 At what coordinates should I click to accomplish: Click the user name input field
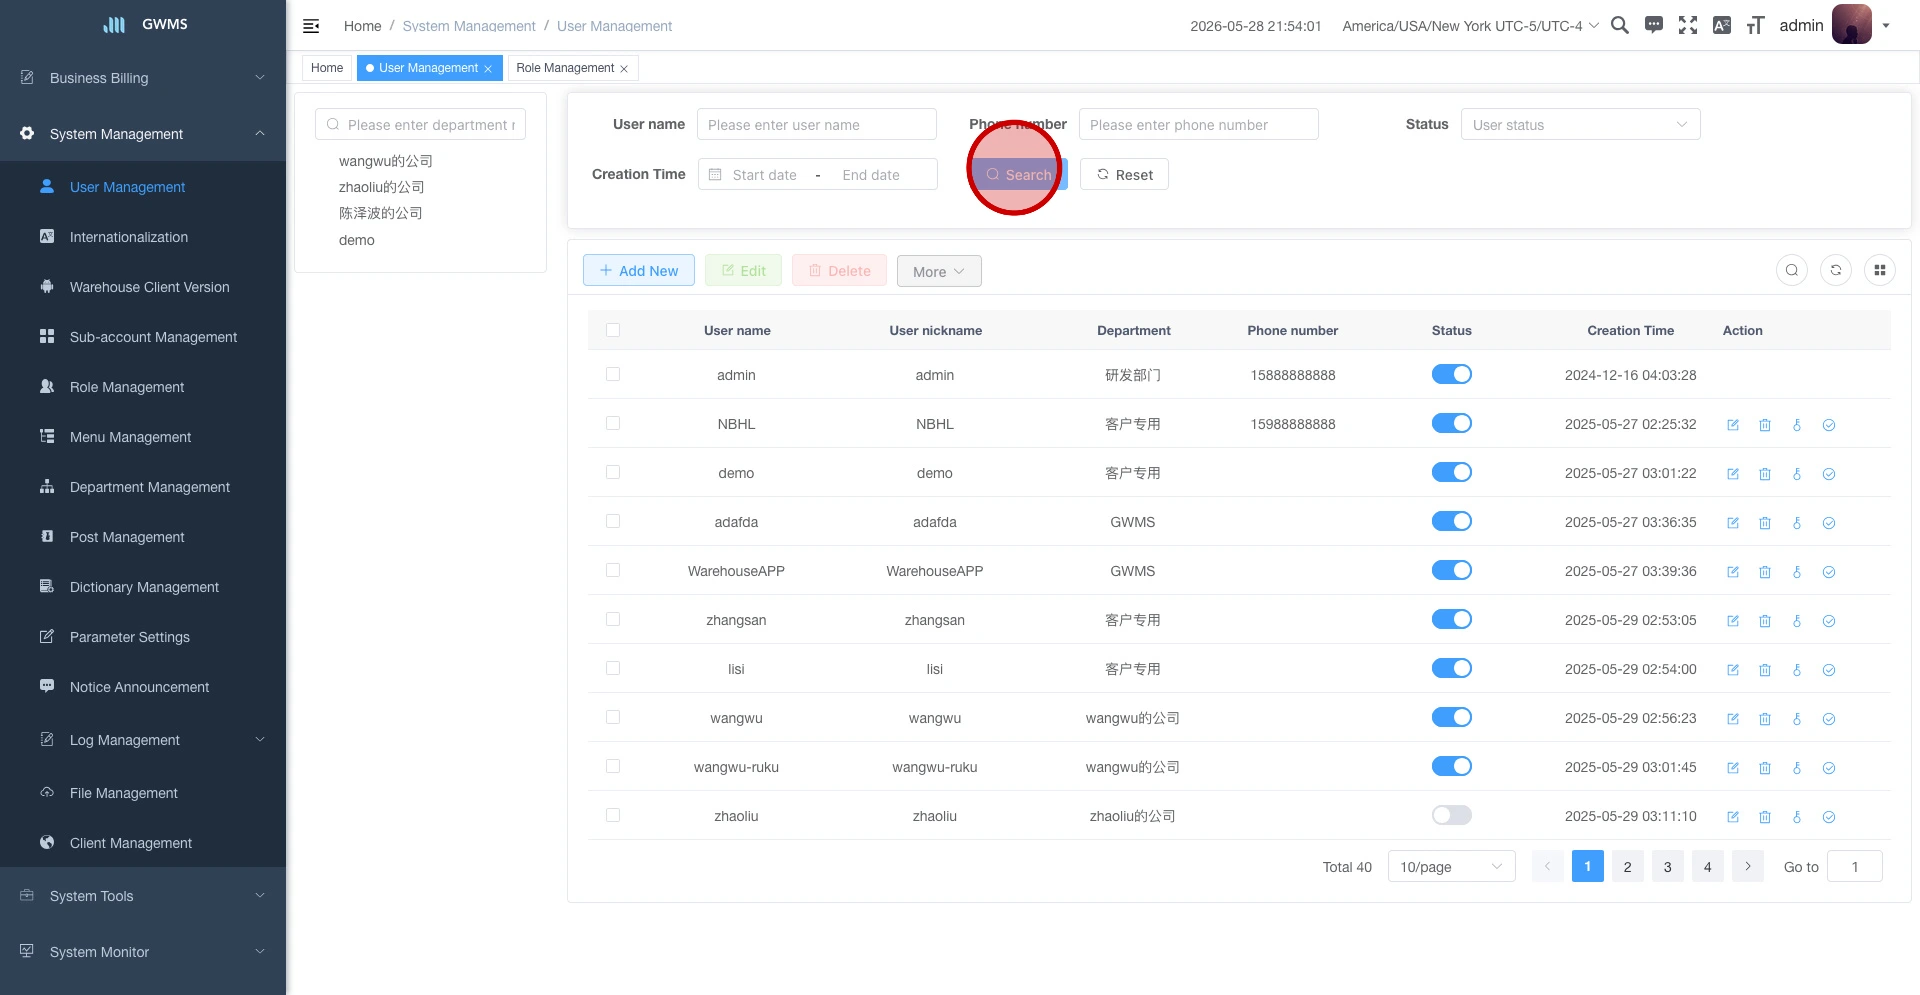tap(817, 124)
